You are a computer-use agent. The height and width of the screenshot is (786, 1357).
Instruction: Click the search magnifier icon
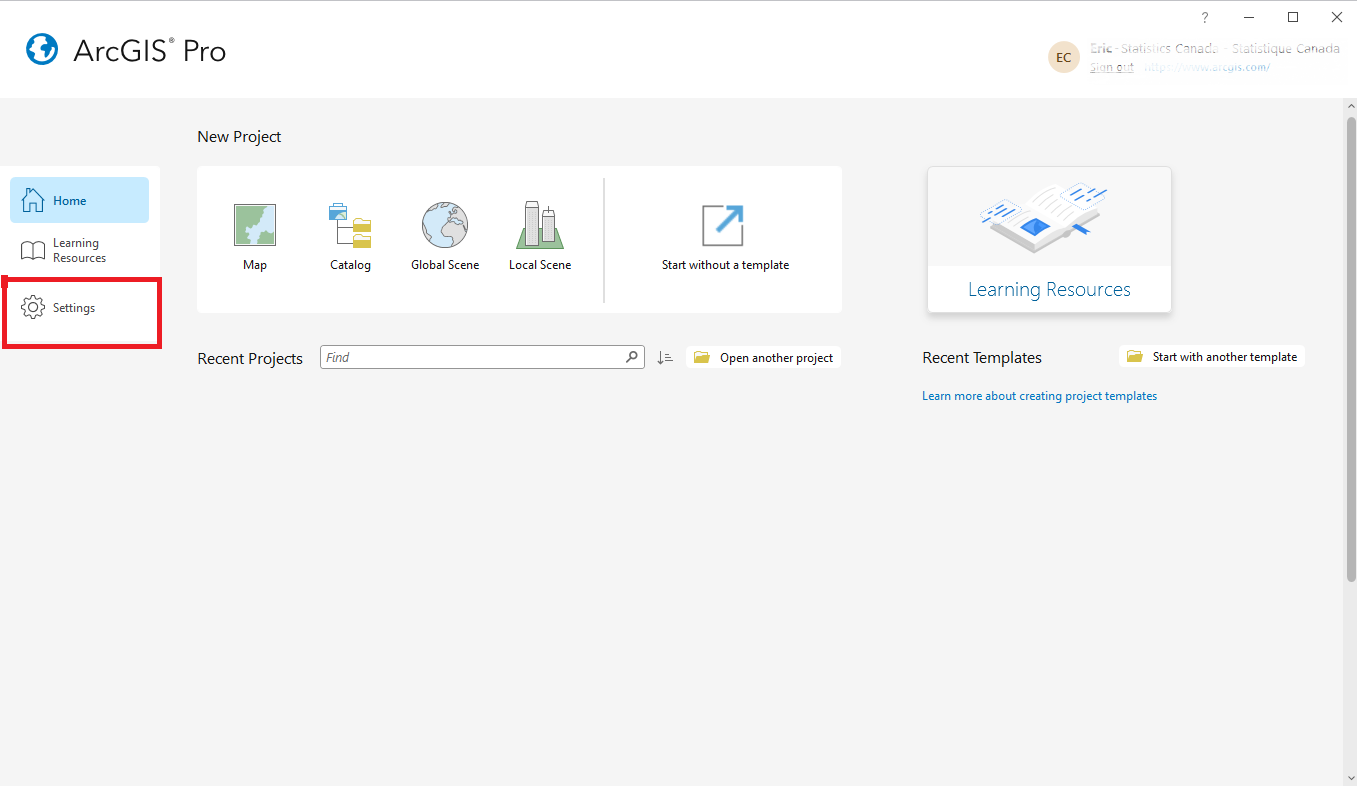(632, 357)
